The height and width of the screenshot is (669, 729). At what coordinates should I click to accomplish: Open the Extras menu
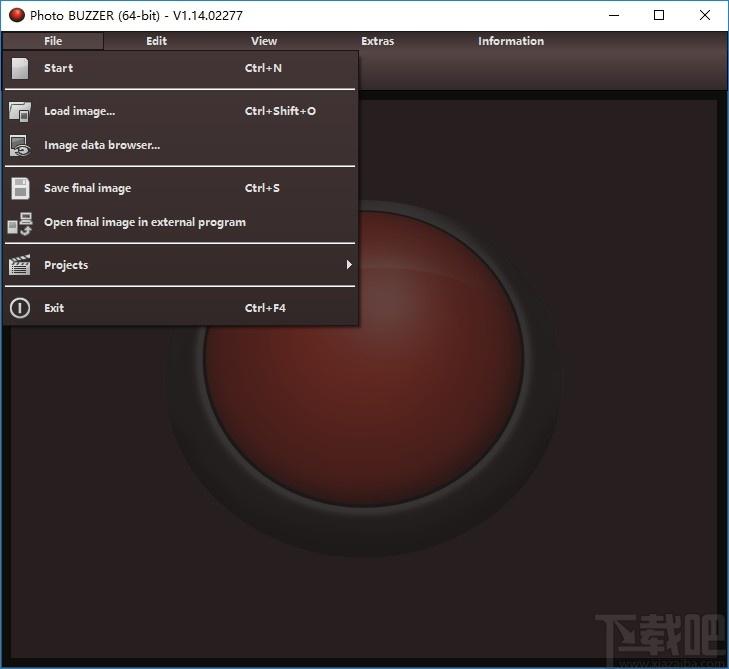click(378, 41)
